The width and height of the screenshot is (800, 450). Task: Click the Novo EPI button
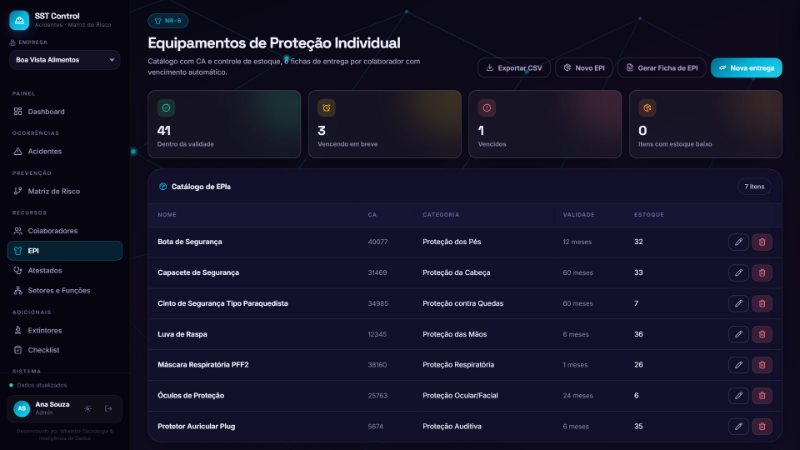pos(584,68)
